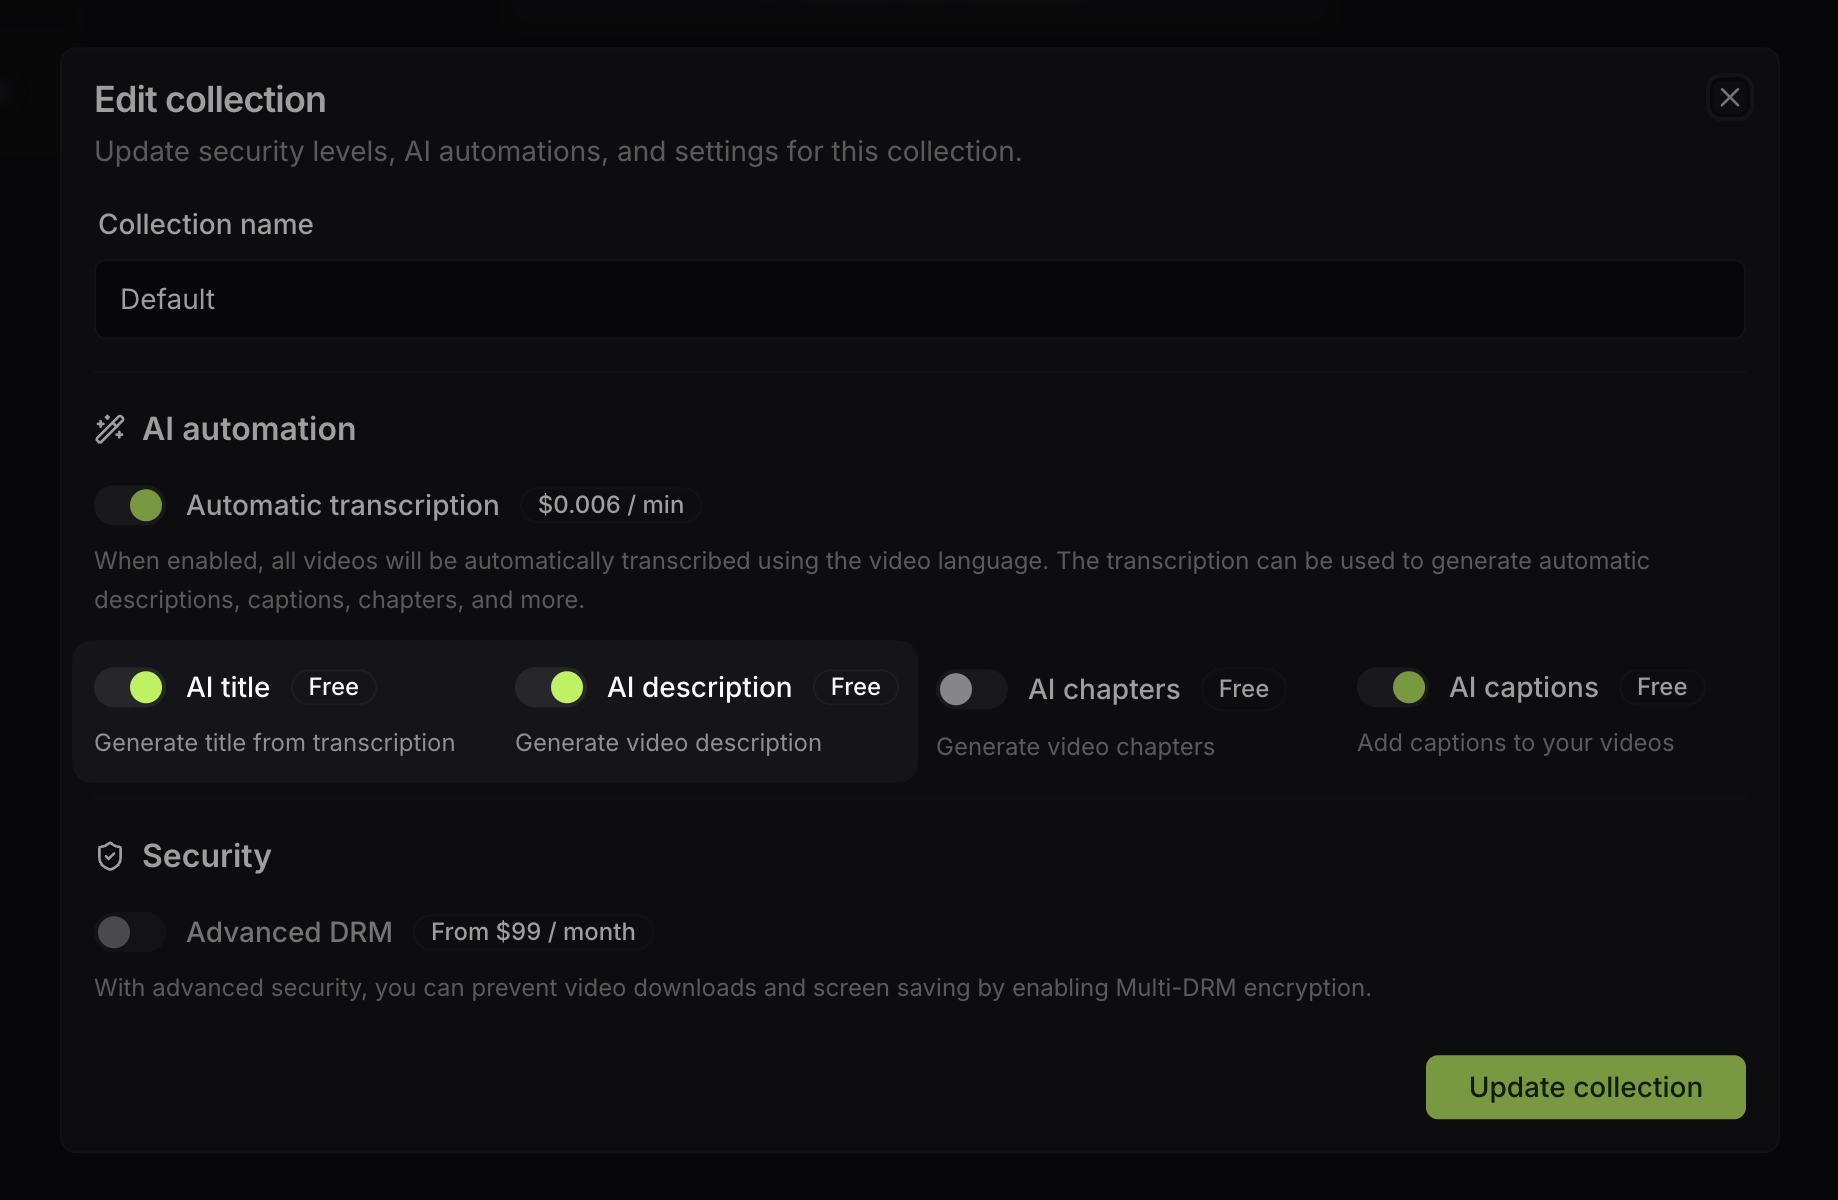Click the AI automation section heading

[249, 429]
